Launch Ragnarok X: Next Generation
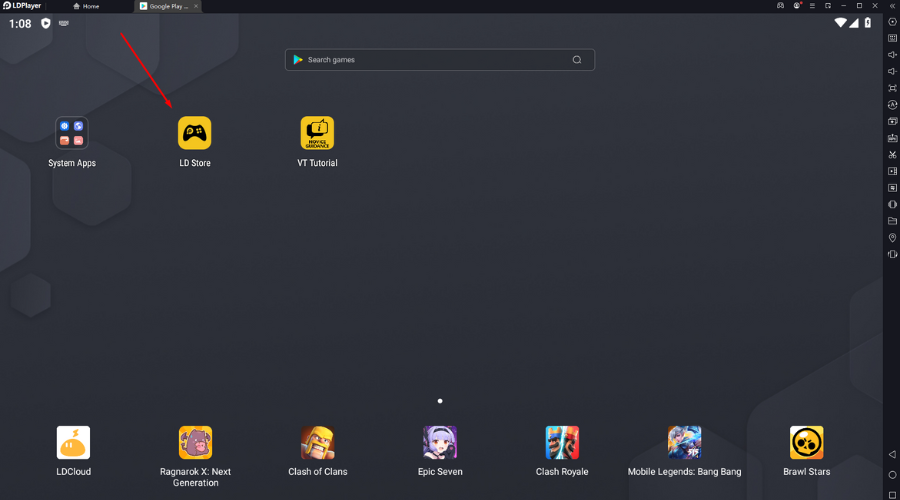 click(195, 443)
